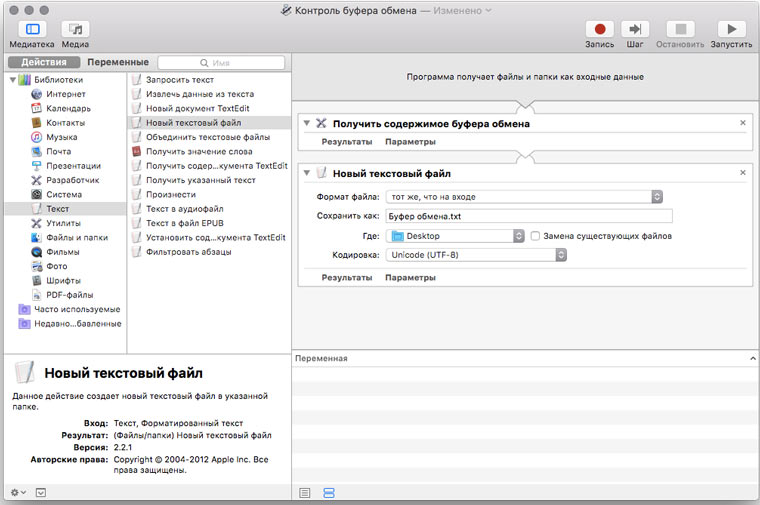This screenshot has width=760, height=505.
Task: Collapse the Переменная panel chevron
Action: (x=752, y=359)
